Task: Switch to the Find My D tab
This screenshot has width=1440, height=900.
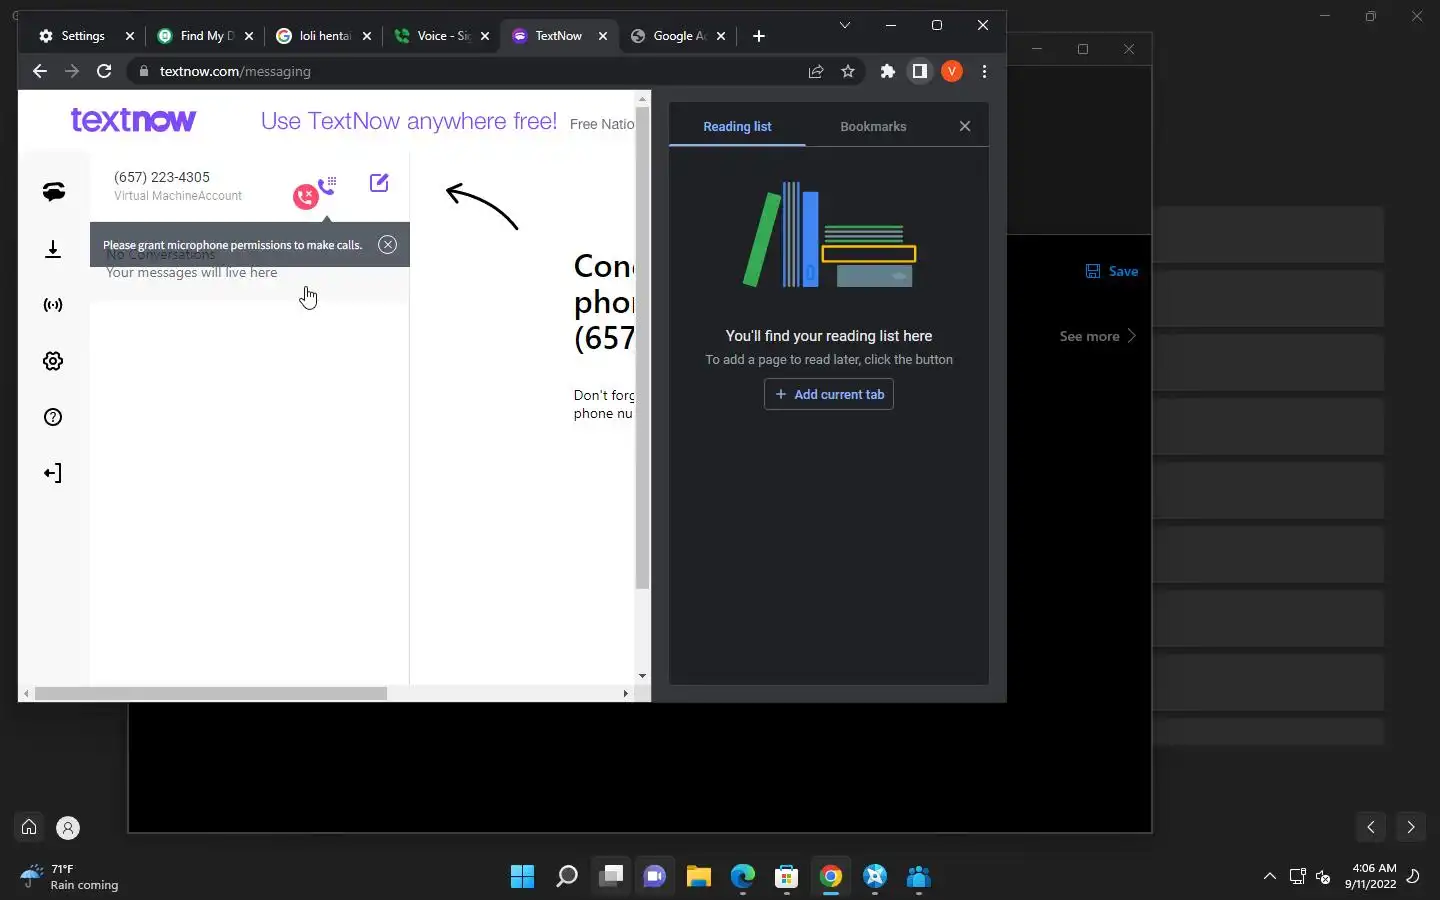Action: pos(206,36)
